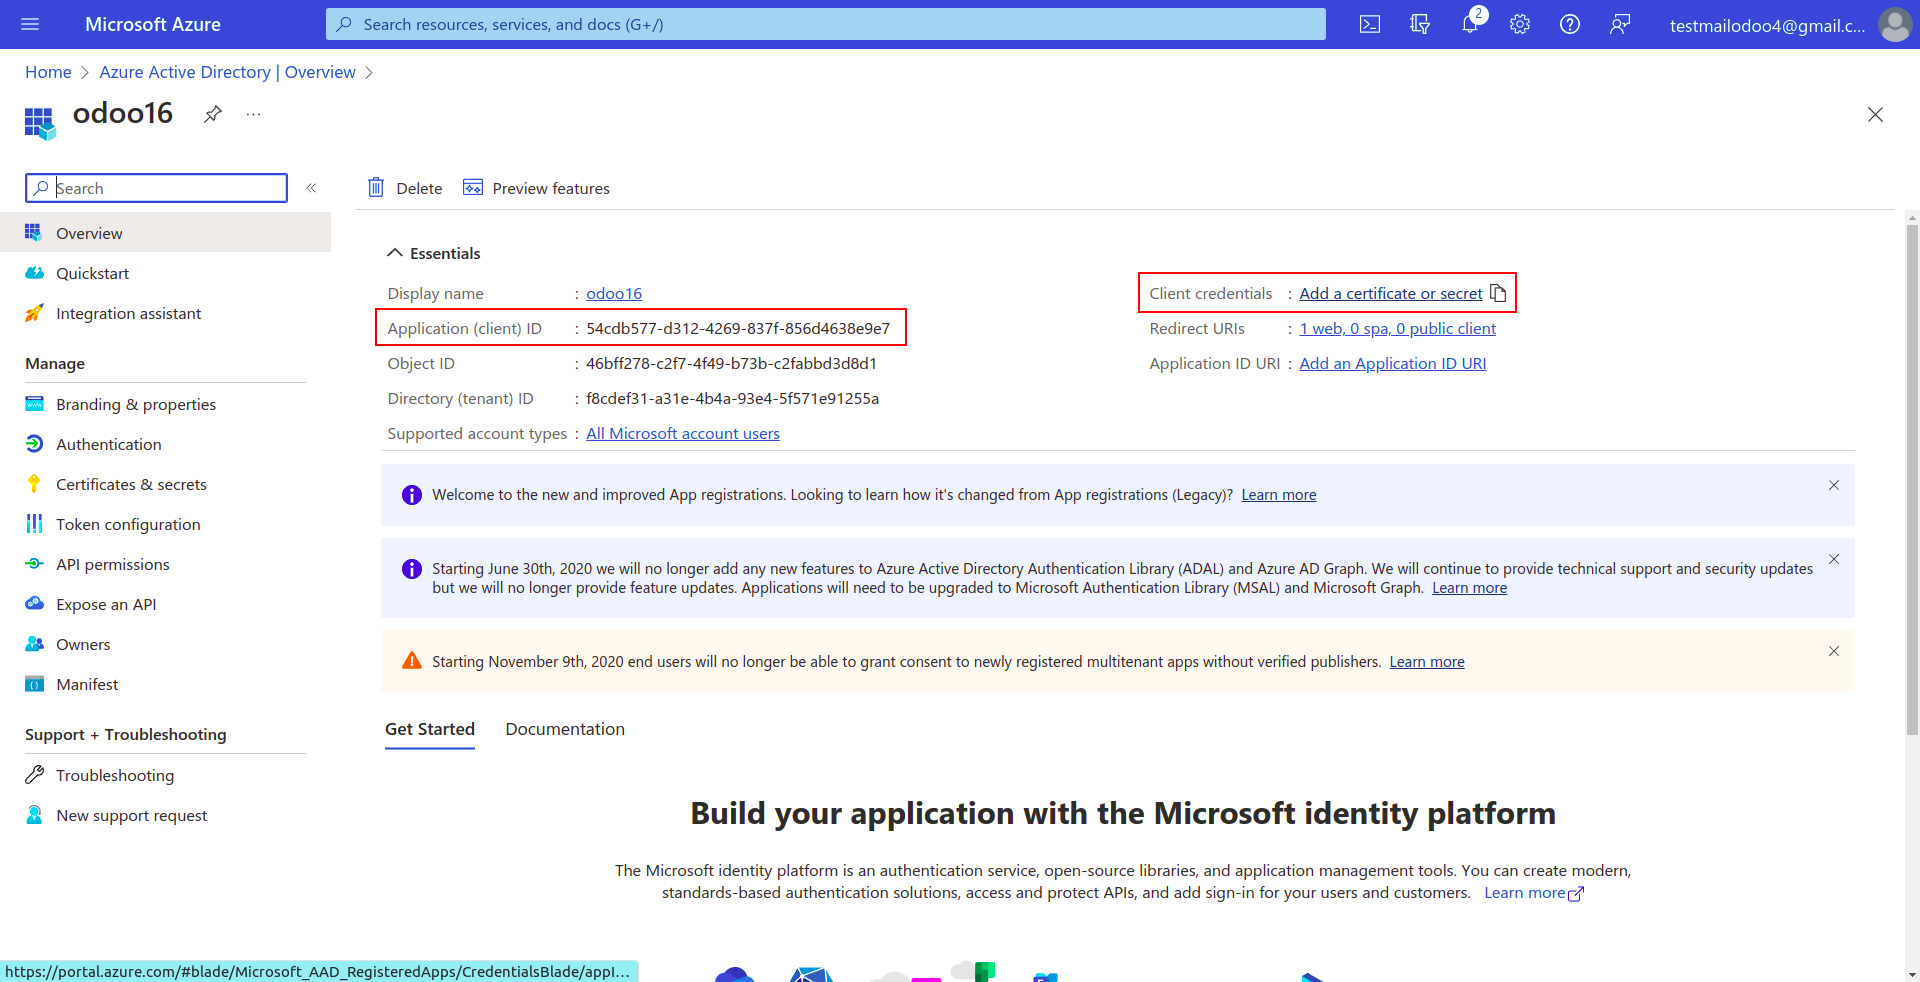Open the portal hamburger menu
The width and height of the screenshot is (1920, 982).
coord(30,24)
